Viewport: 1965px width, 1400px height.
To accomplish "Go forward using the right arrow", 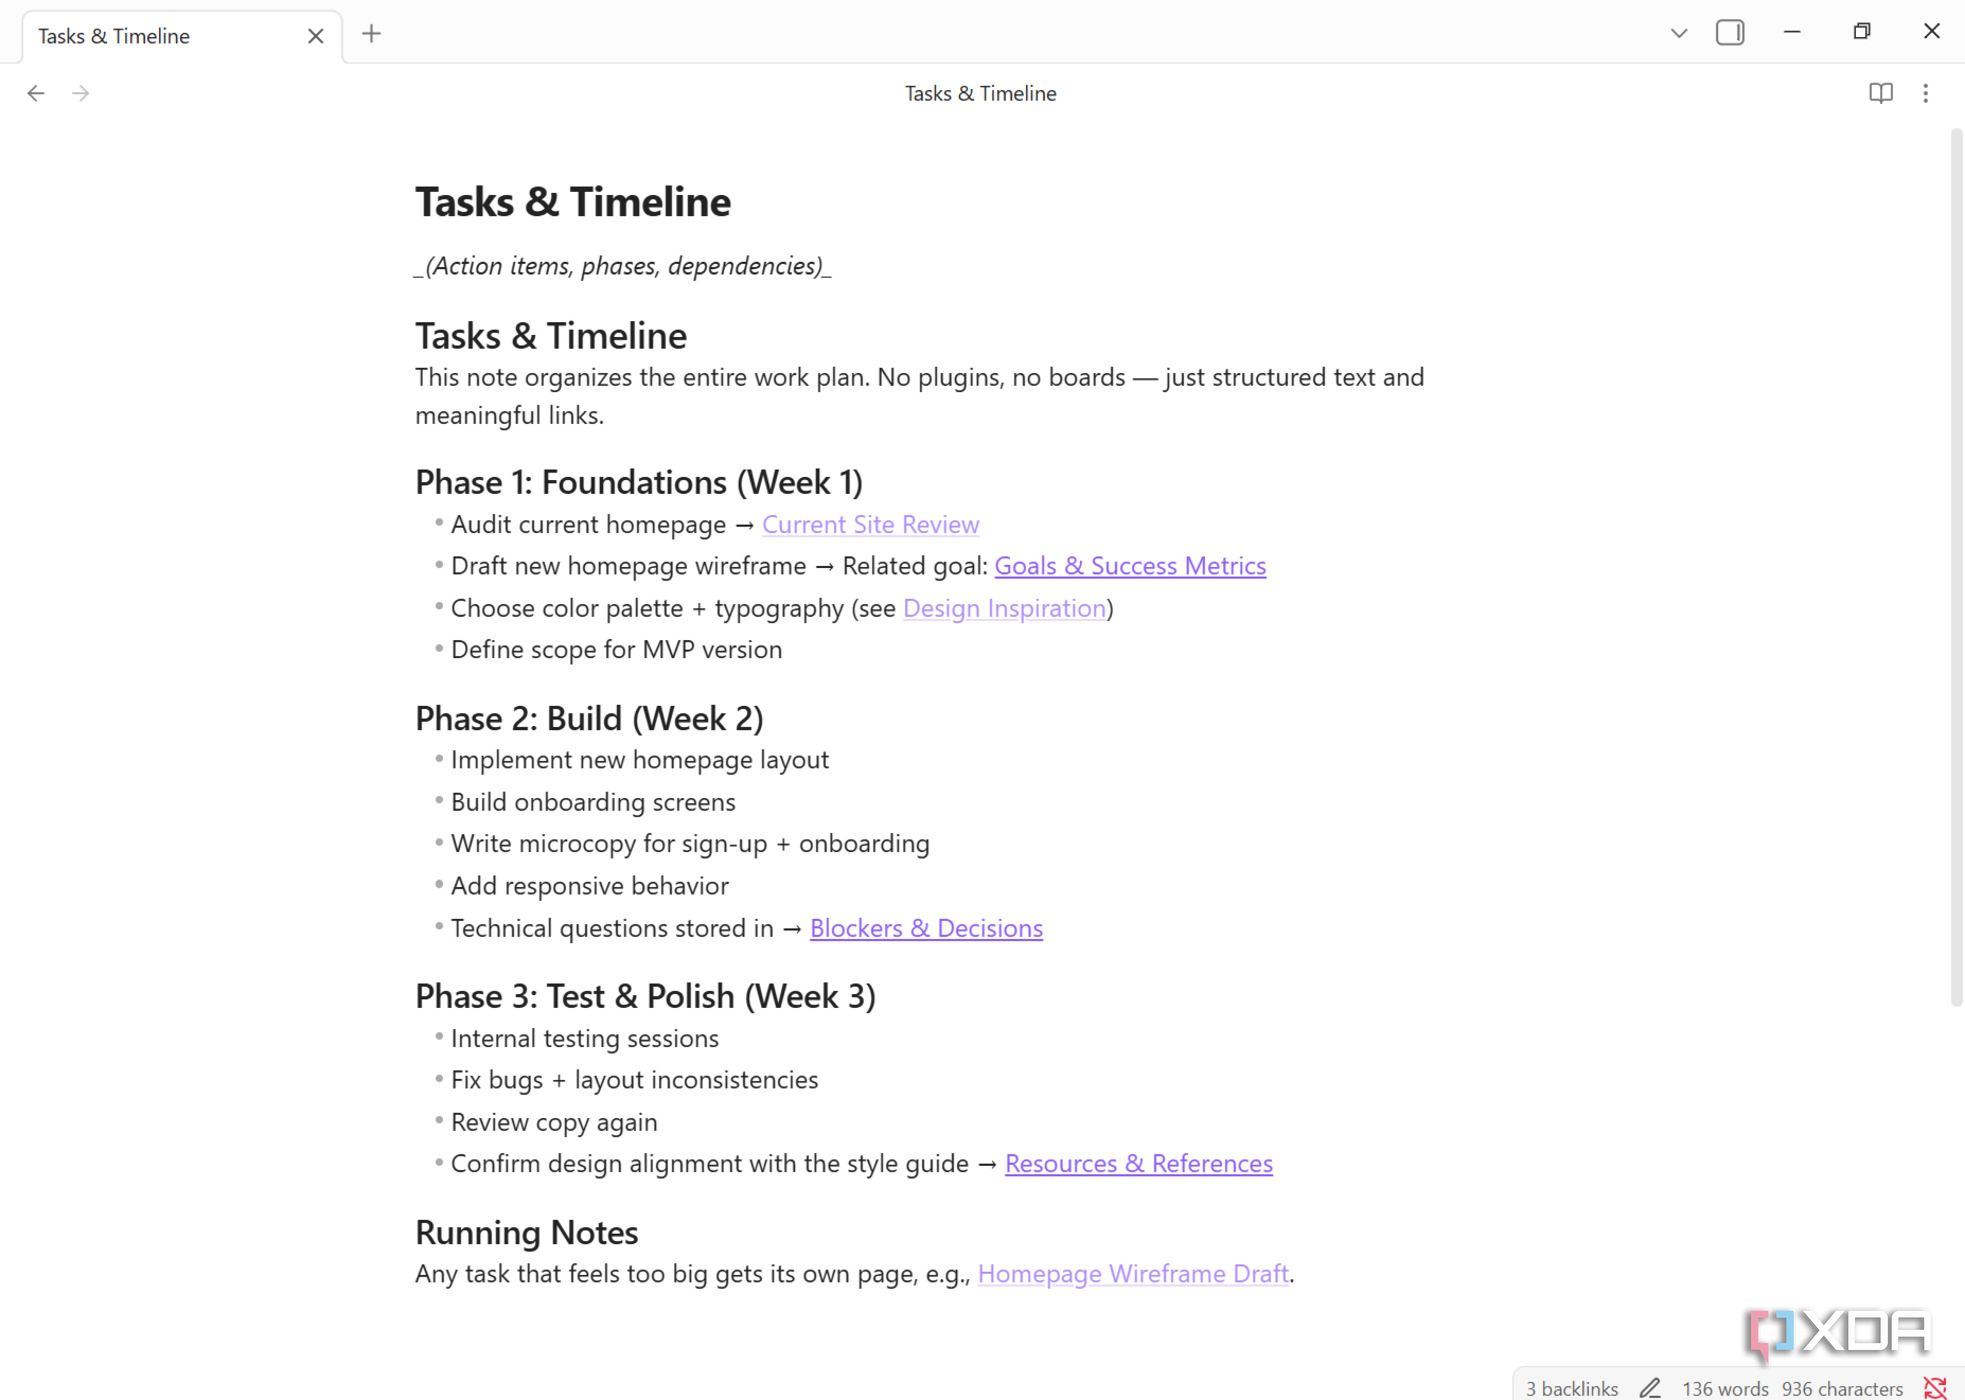I will (x=81, y=93).
